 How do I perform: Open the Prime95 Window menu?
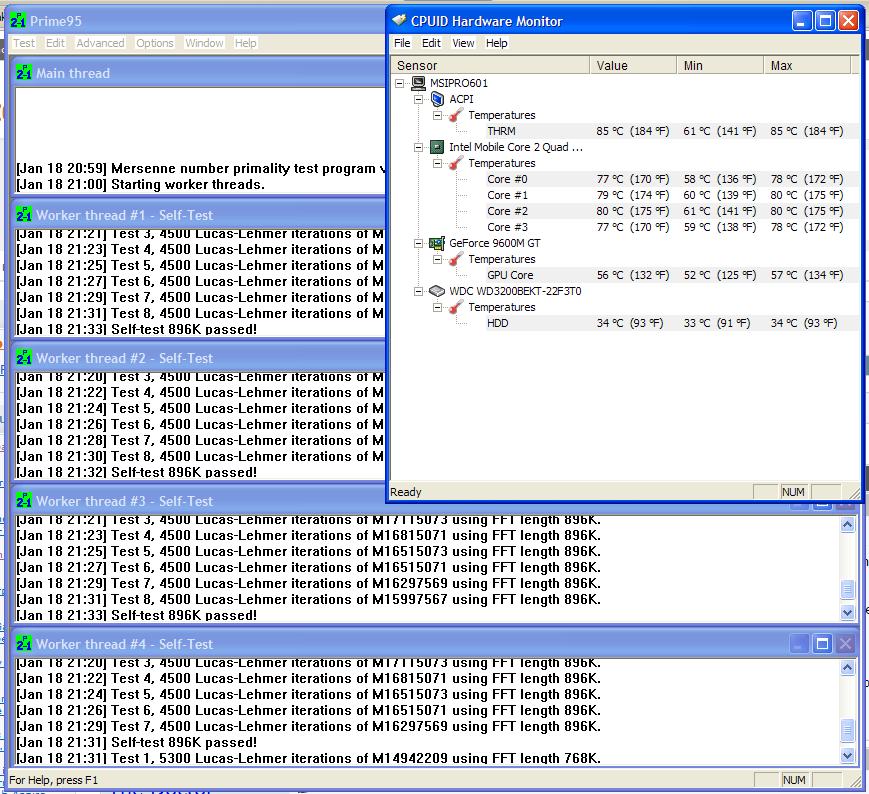pos(204,43)
